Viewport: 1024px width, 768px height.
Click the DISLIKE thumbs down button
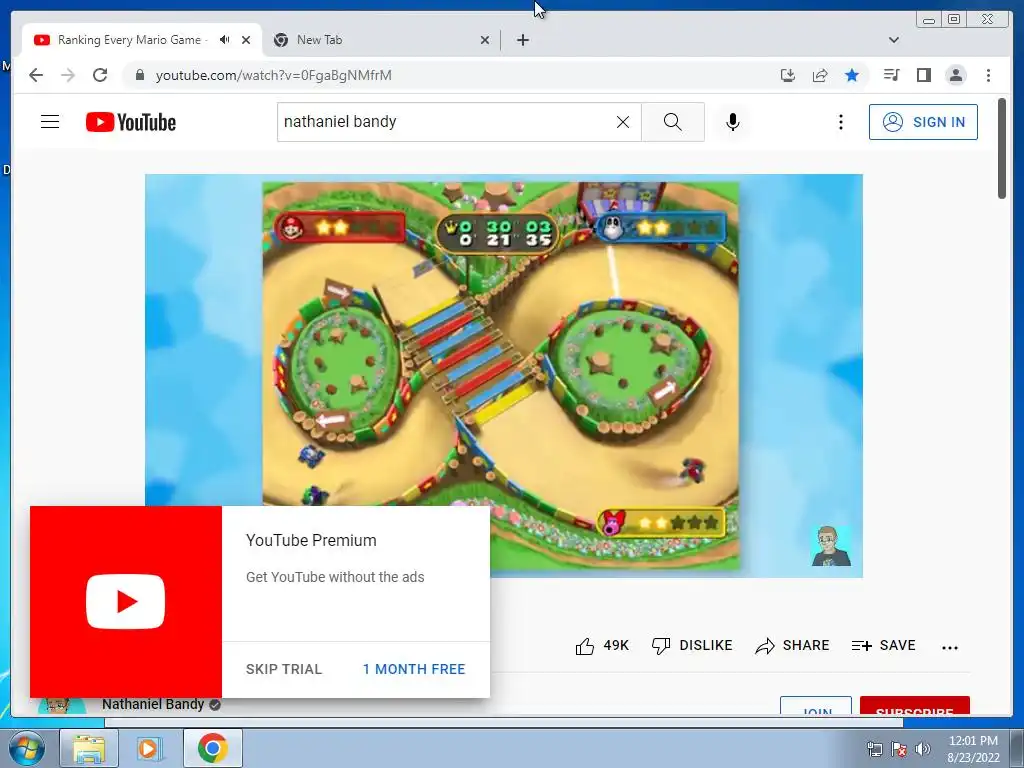point(692,646)
